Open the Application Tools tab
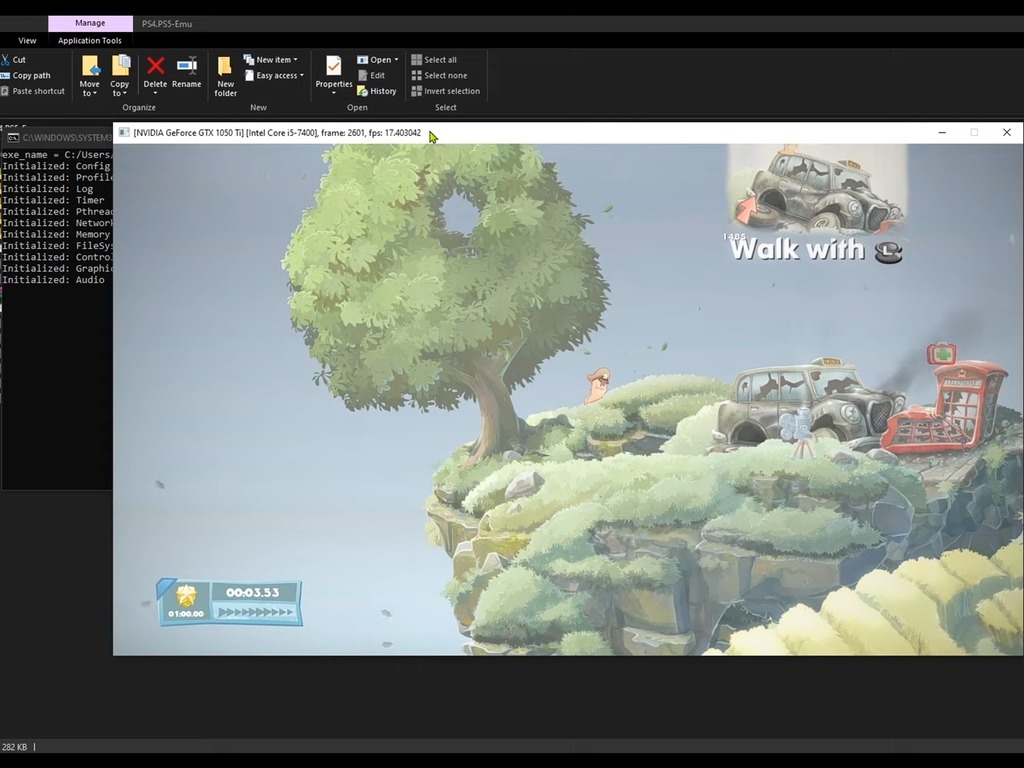Viewport: 1024px width, 768px height. click(x=89, y=40)
